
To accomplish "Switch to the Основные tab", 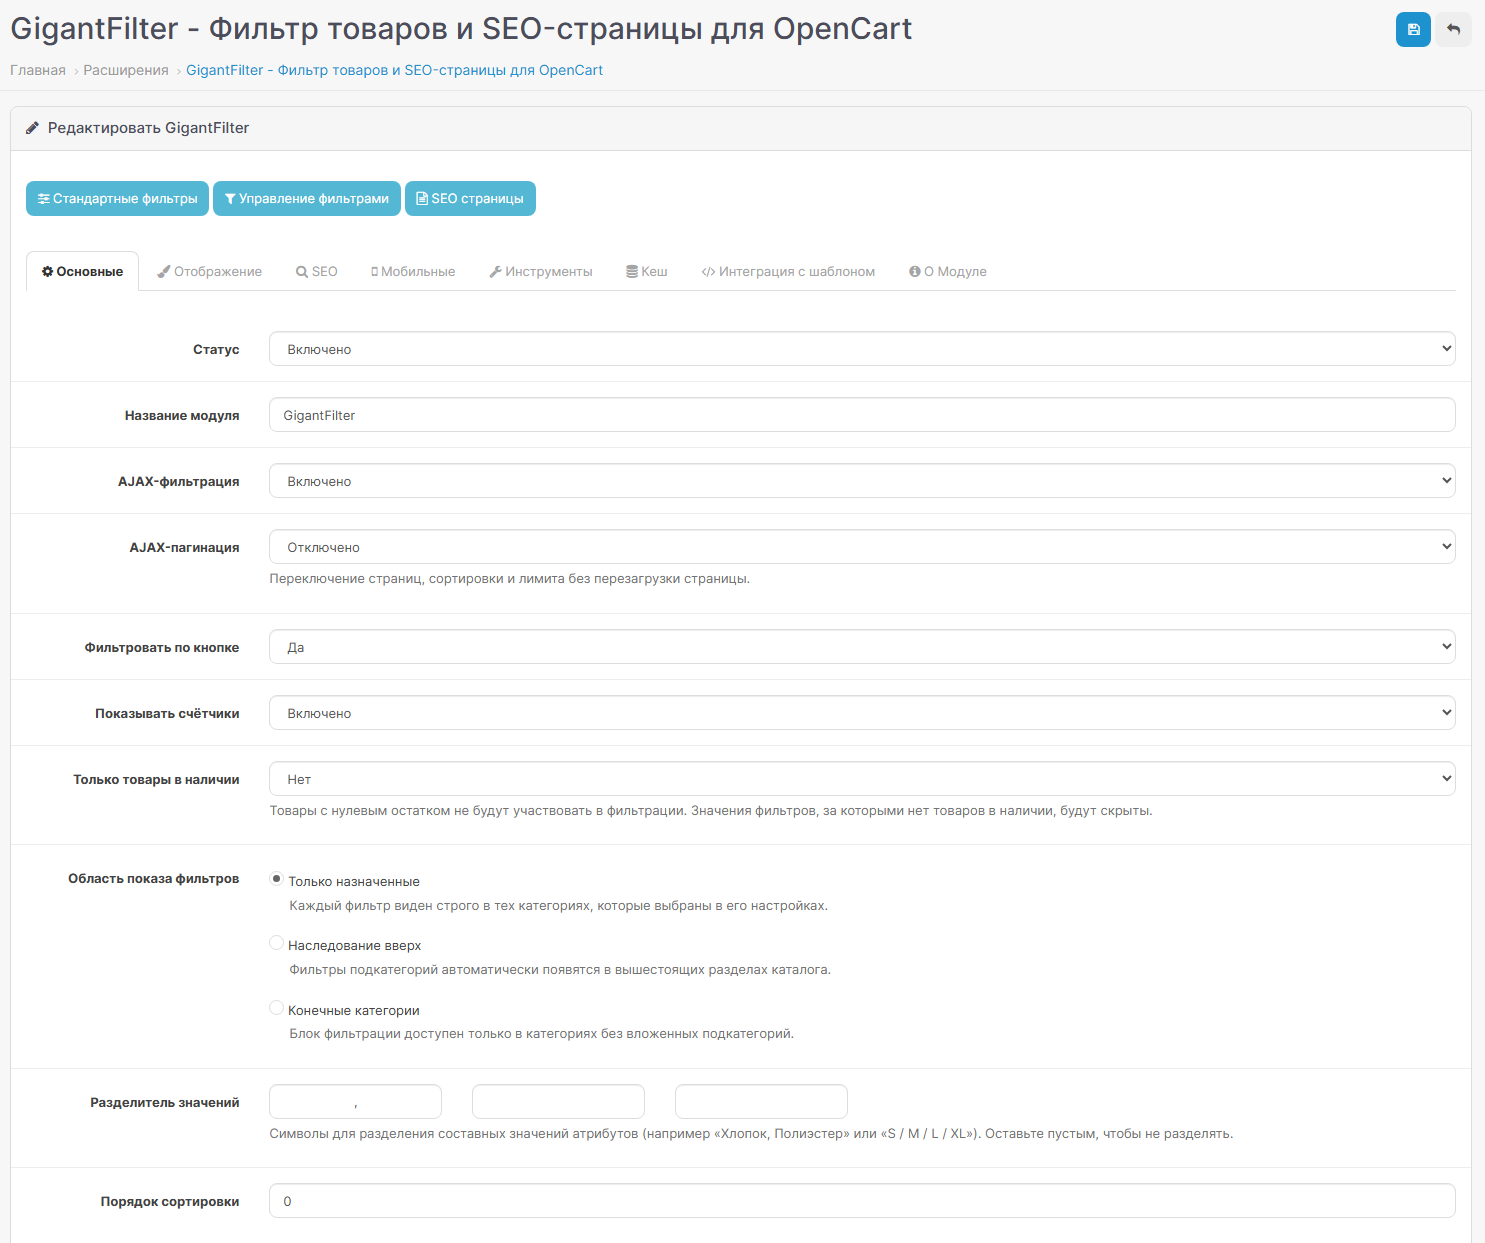I will [82, 271].
